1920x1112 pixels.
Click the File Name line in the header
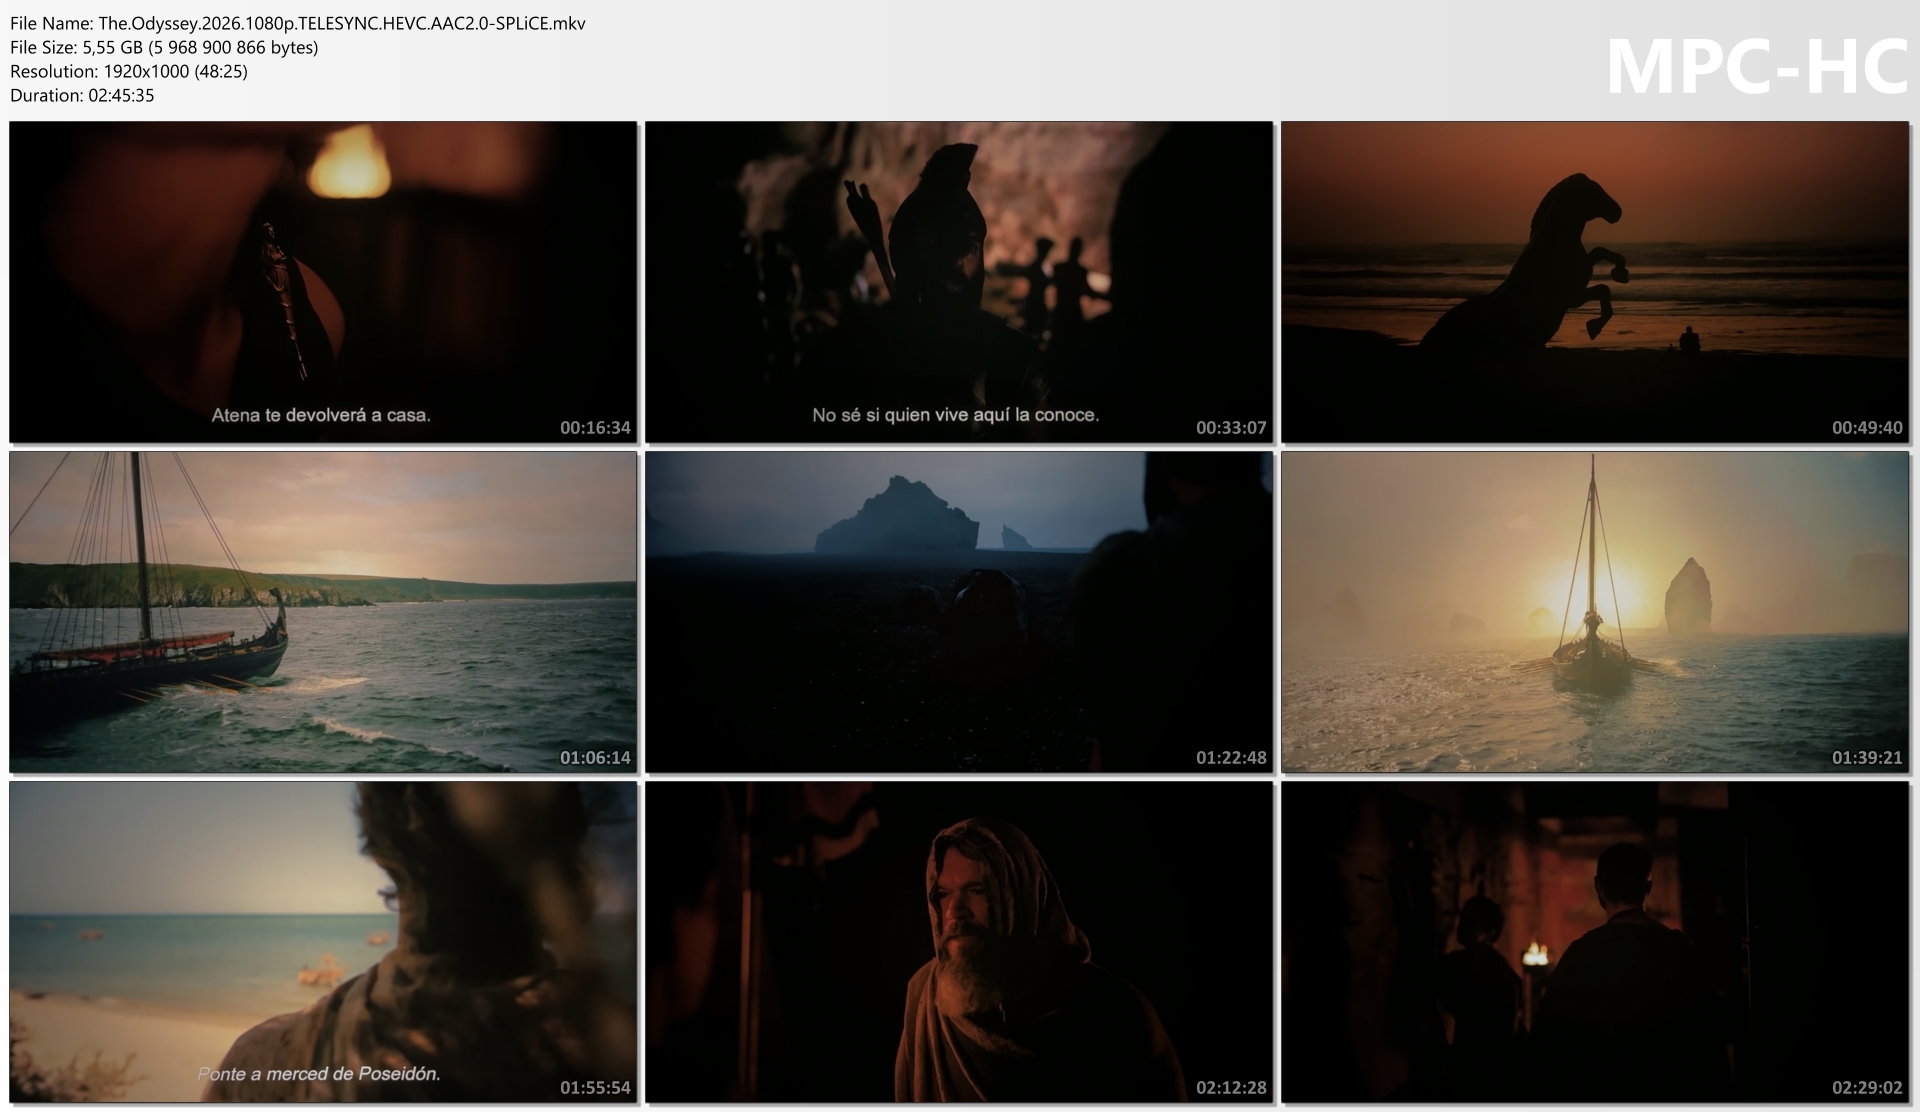point(298,23)
